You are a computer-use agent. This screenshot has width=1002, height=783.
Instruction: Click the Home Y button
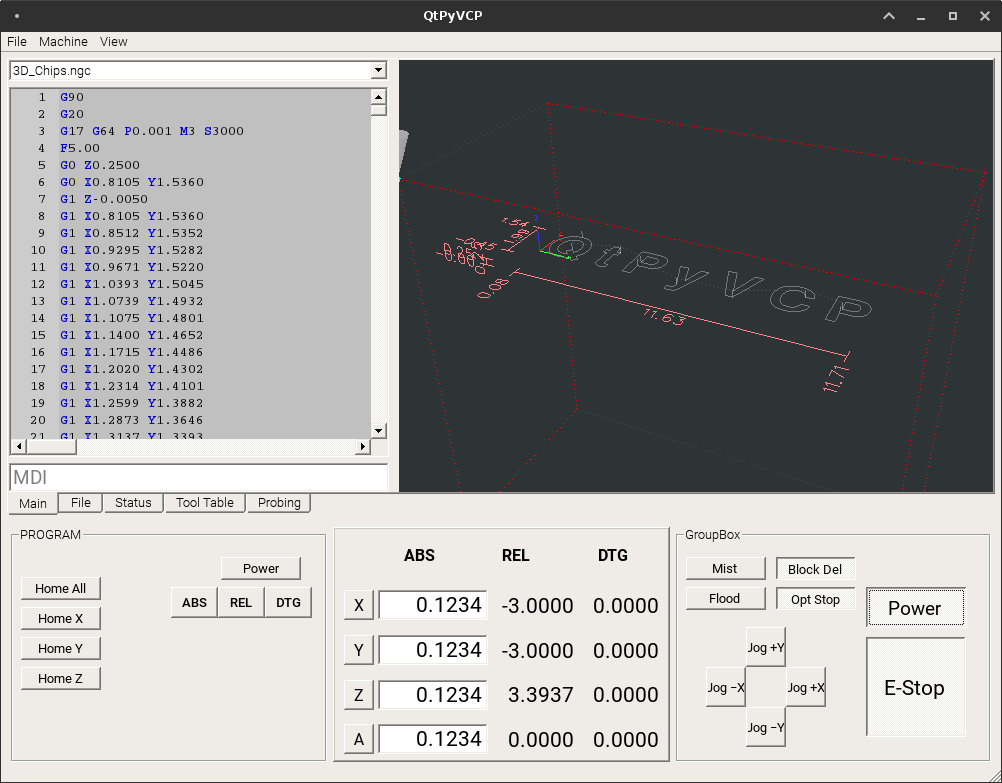coord(61,649)
